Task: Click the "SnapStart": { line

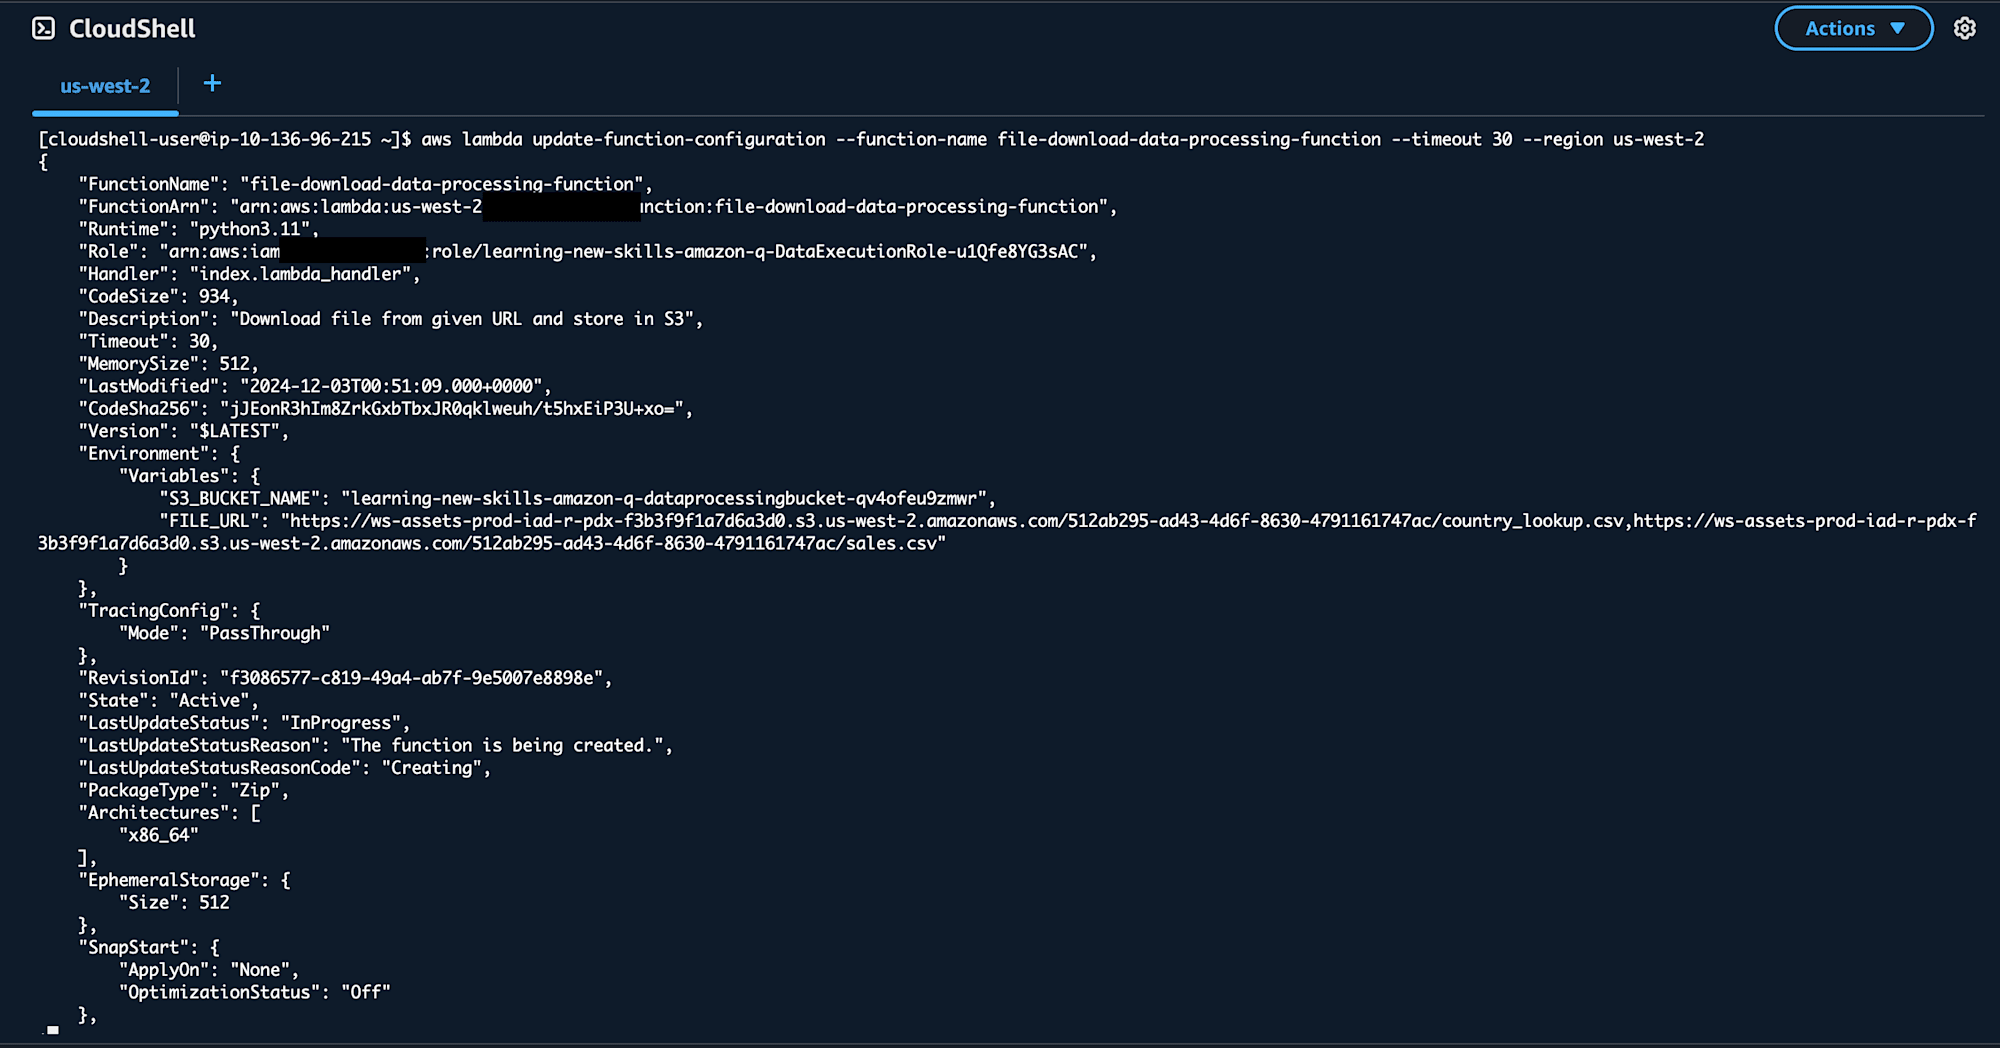Action: pyautogui.click(x=149, y=947)
